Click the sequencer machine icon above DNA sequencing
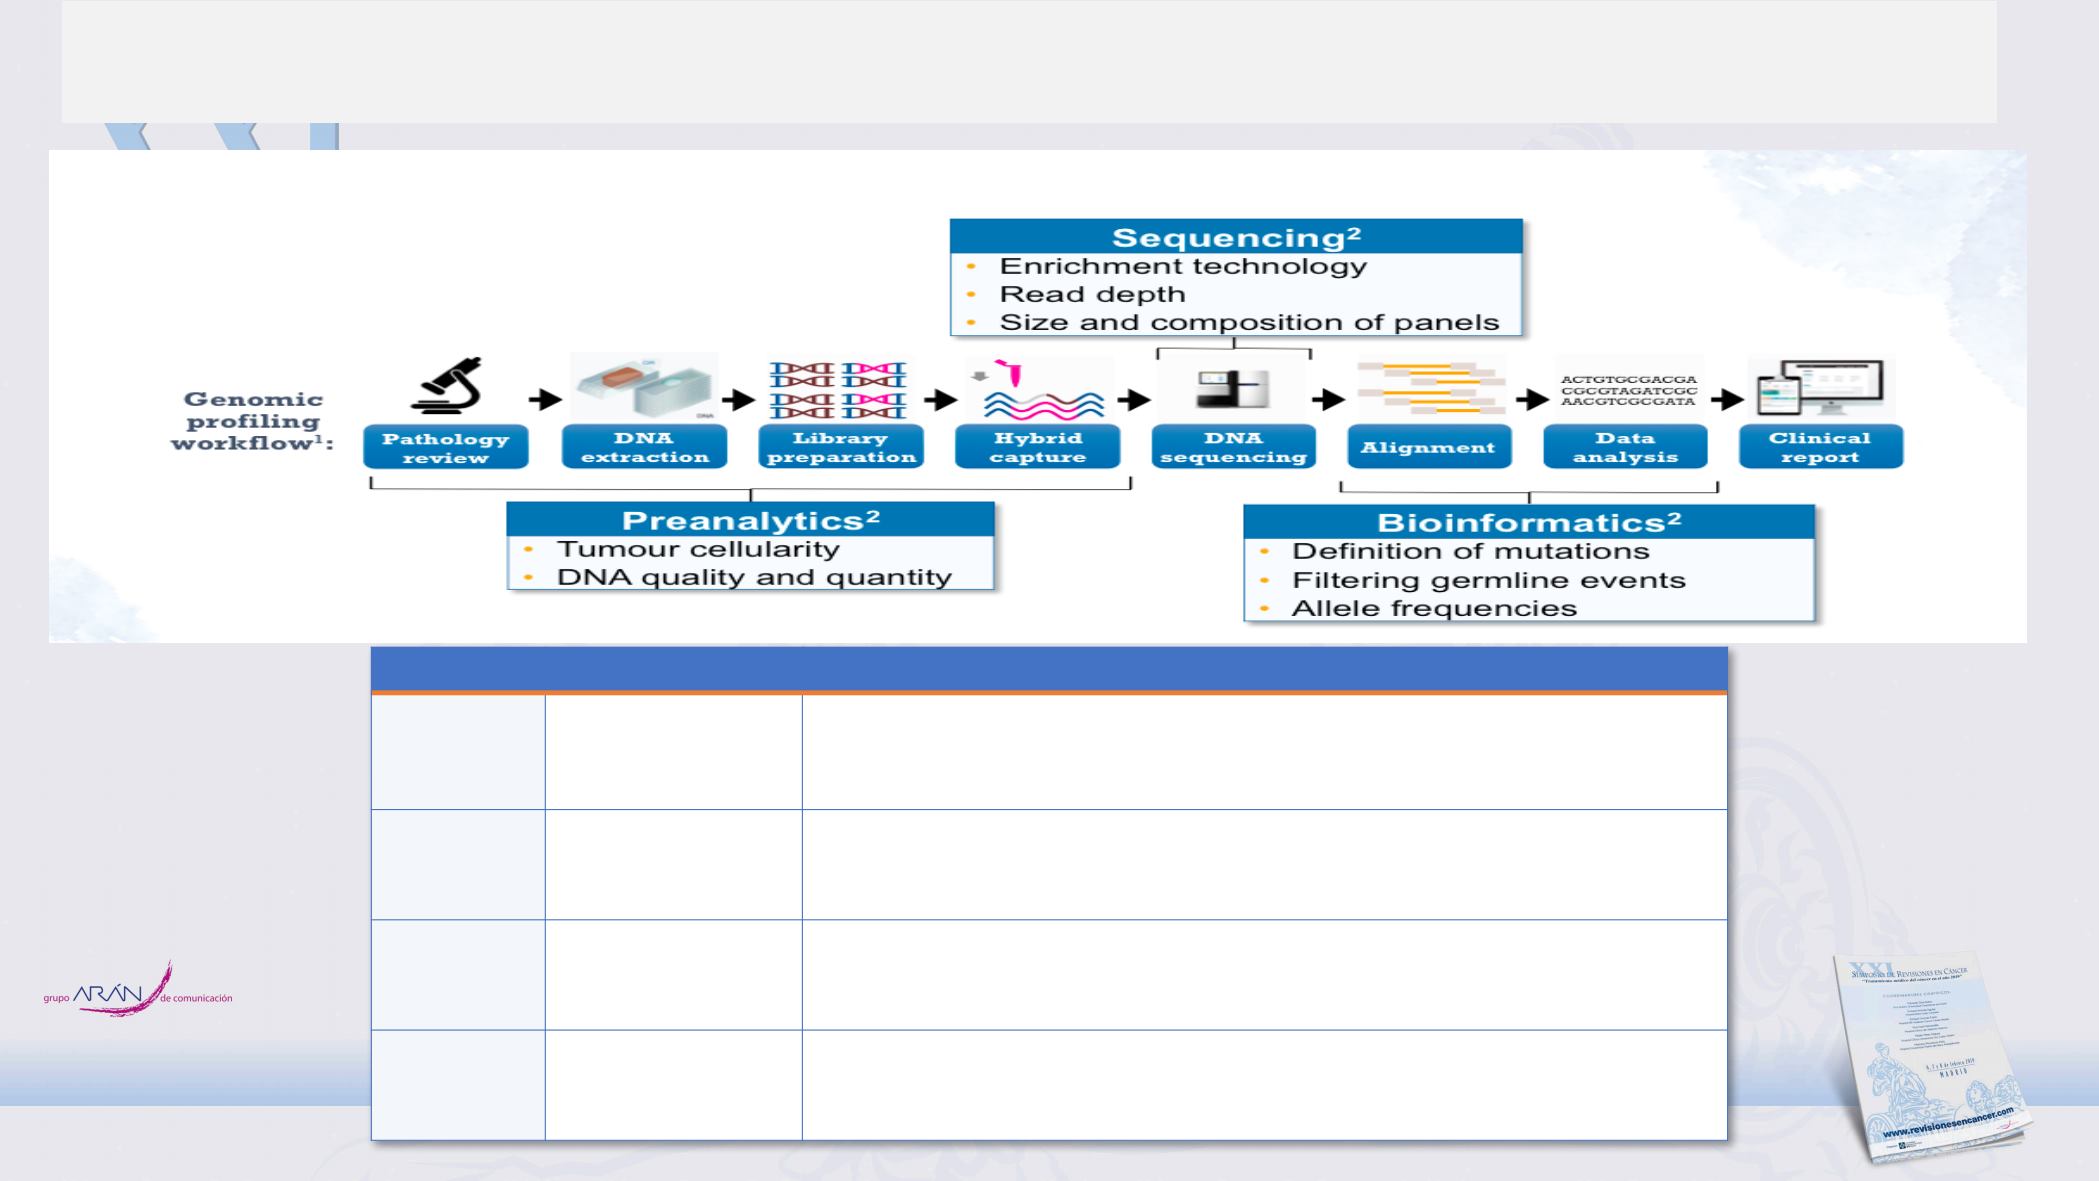Image resolution: width=2099 pixels, height=1181 pixels. (x=1233, y=388)
